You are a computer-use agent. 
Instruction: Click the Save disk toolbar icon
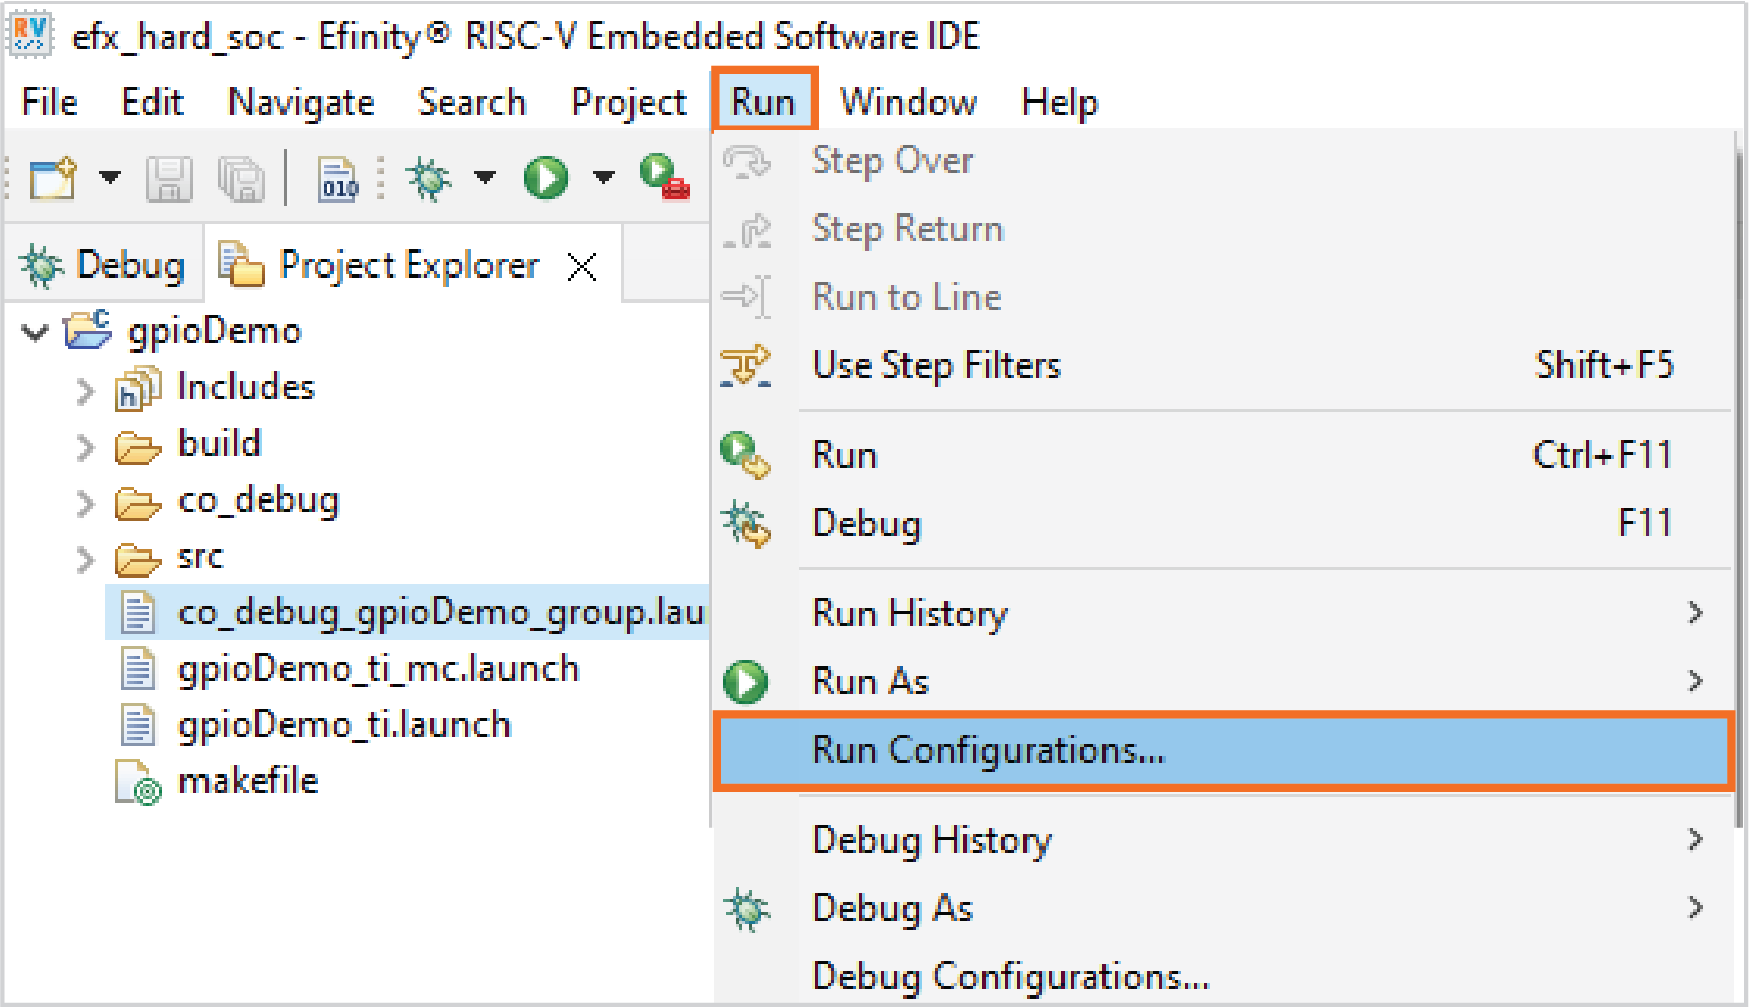169,180
